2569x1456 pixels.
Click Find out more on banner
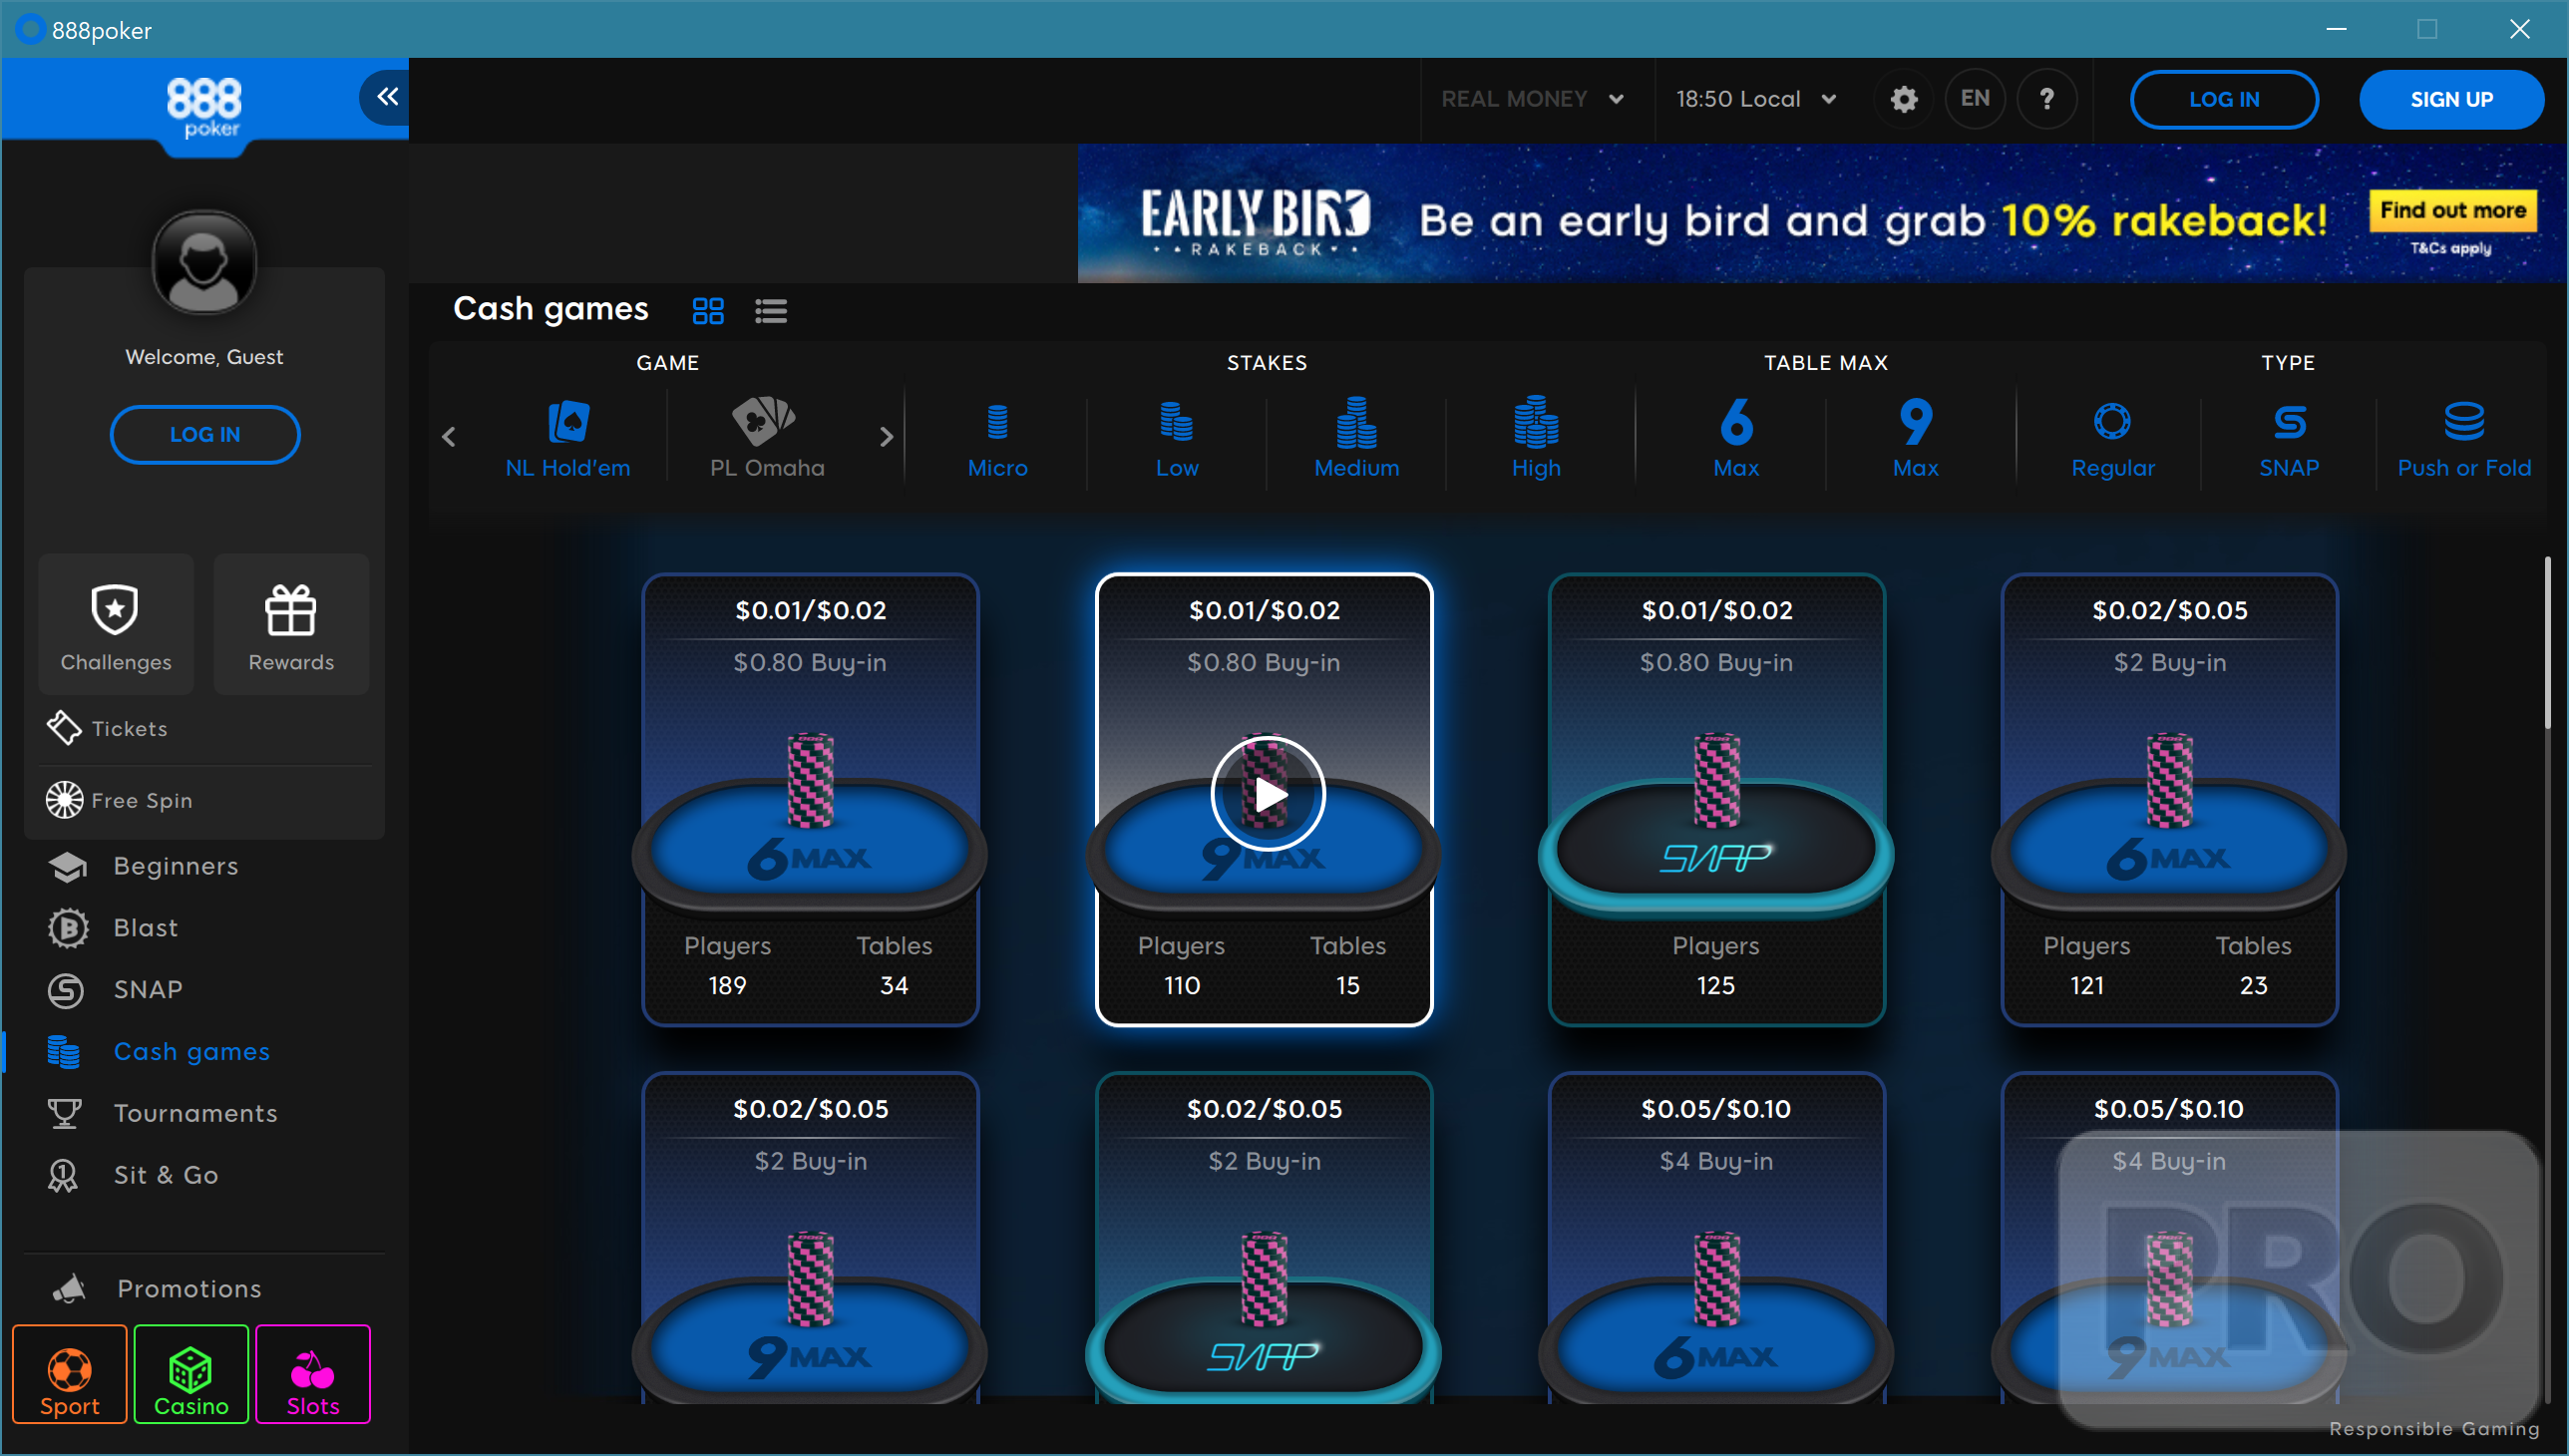(2452, 210)
